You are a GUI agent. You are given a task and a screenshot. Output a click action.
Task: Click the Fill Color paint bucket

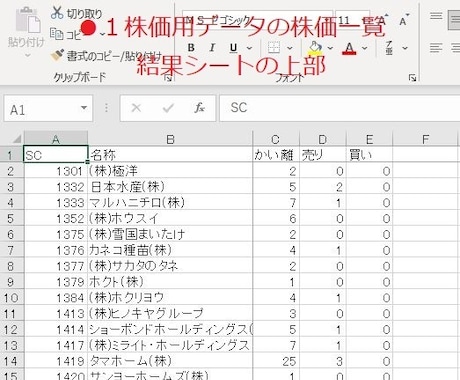(315, 48)
